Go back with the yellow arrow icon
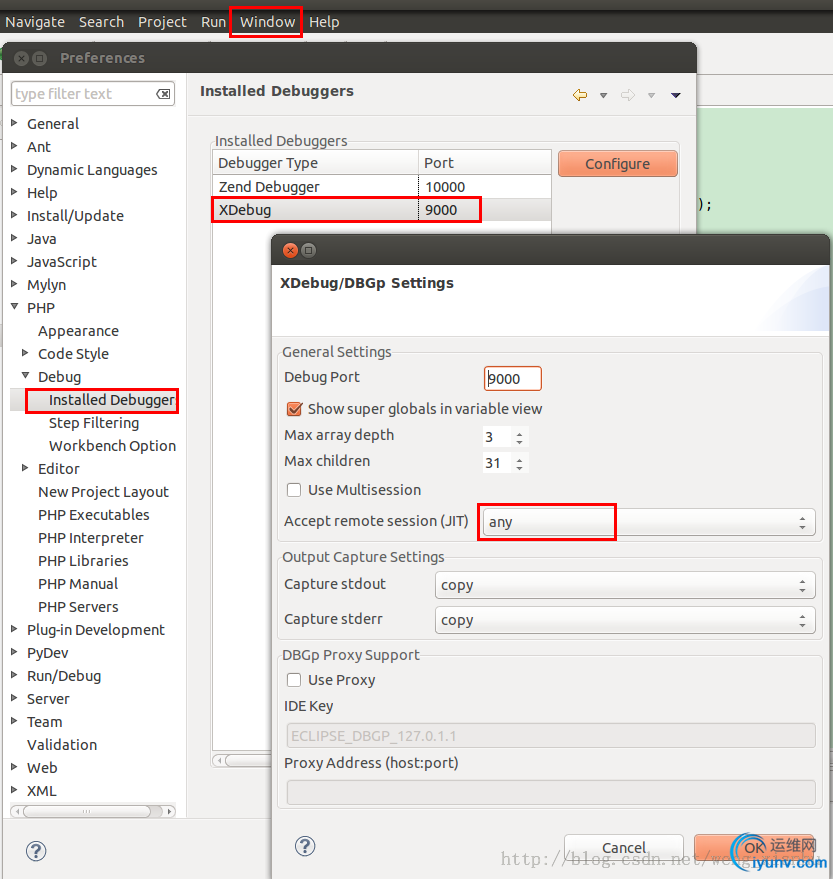The height and width of the screenshot is (879, 833). [x=580, y=95]
